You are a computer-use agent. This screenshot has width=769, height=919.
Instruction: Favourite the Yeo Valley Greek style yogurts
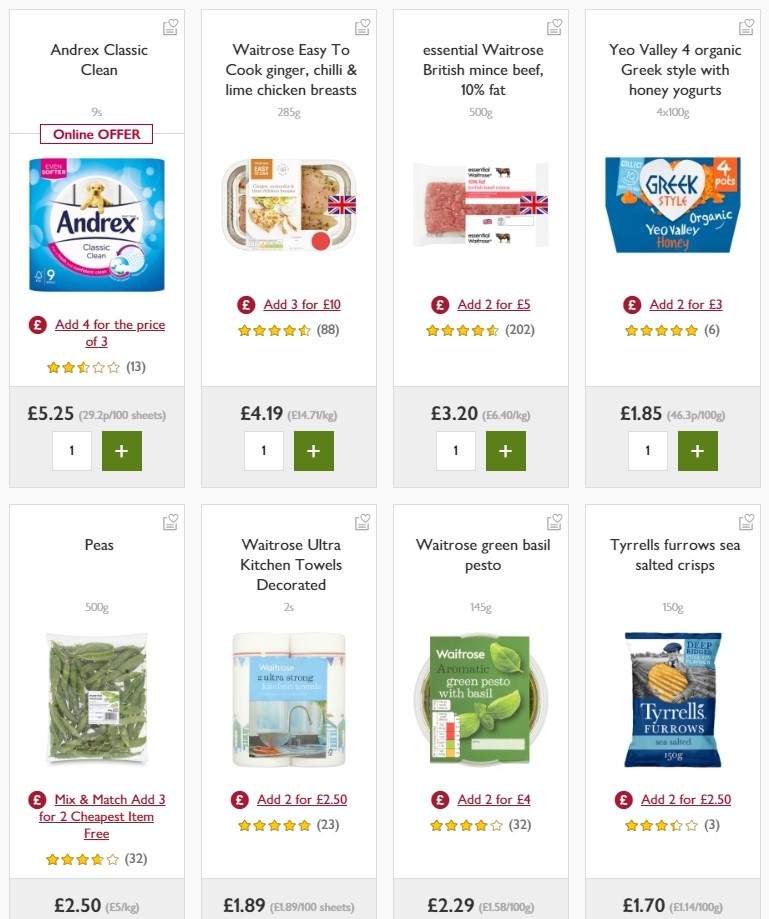746,28
